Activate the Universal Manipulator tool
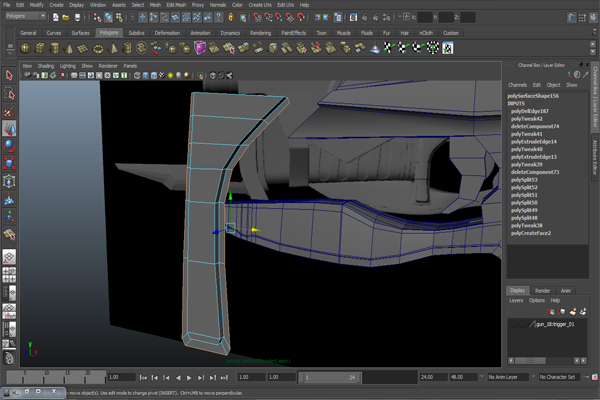Image resolution: width=600 pixels, height=400 pixels. pos(9,181)
